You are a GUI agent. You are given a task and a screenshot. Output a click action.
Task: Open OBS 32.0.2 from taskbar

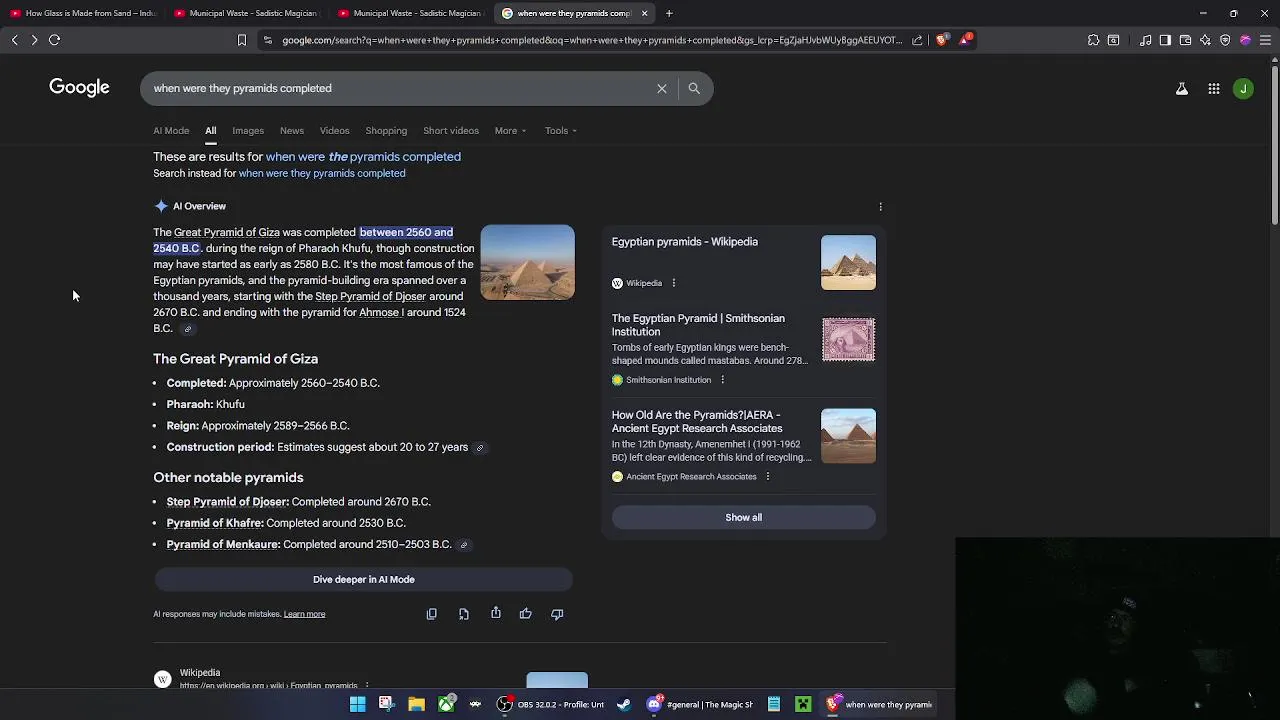[552, 704]
